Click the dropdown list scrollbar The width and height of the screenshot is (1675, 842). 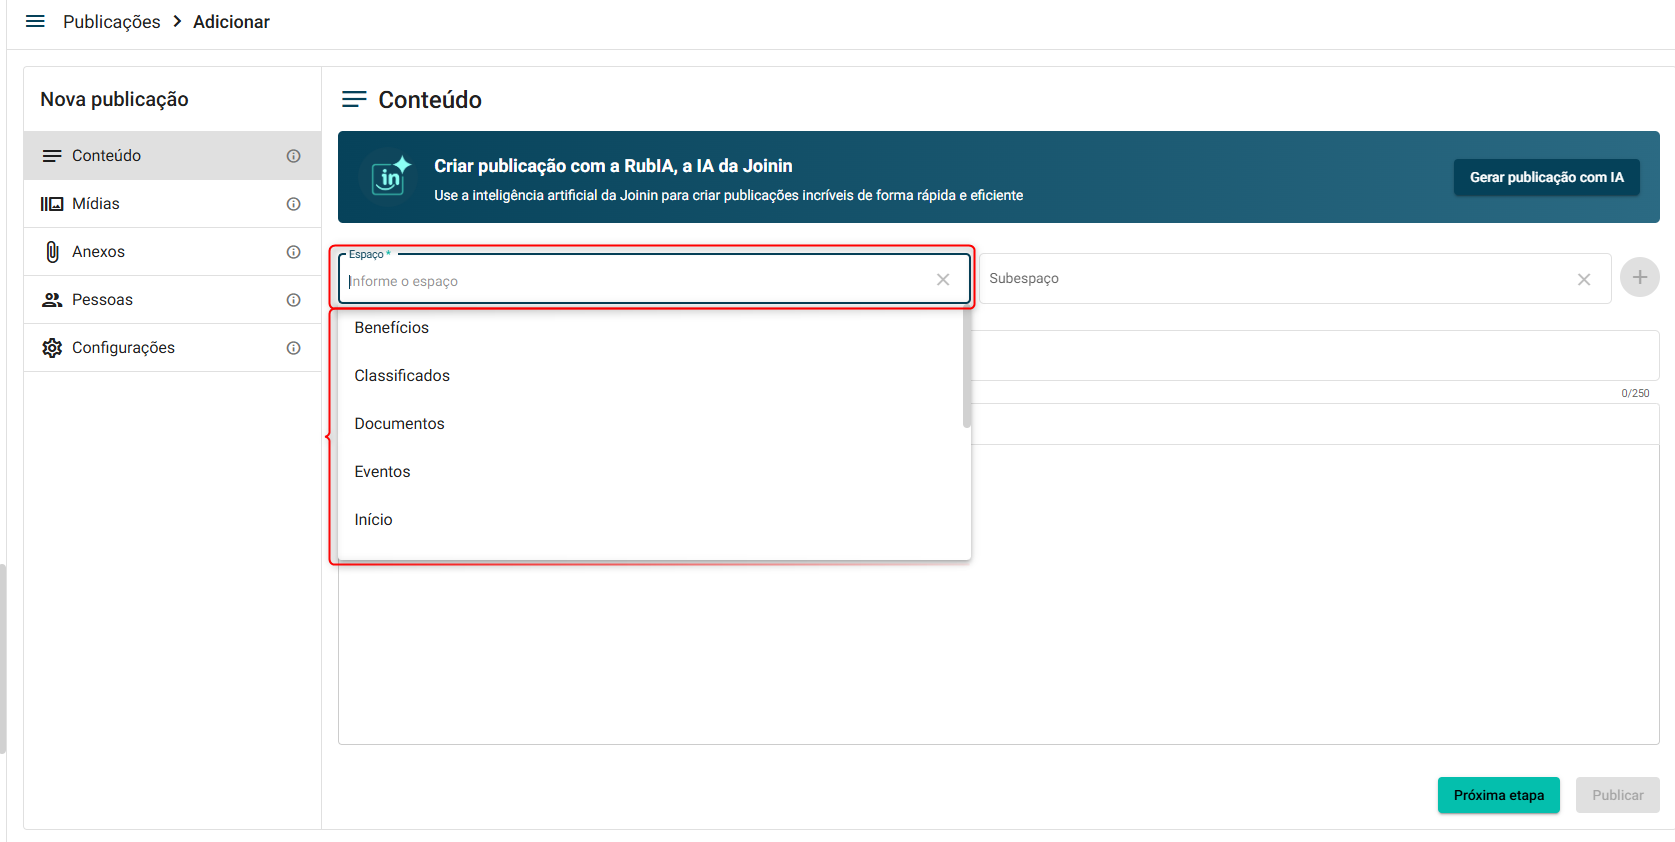pyautogui.click(x=967, y=368)
